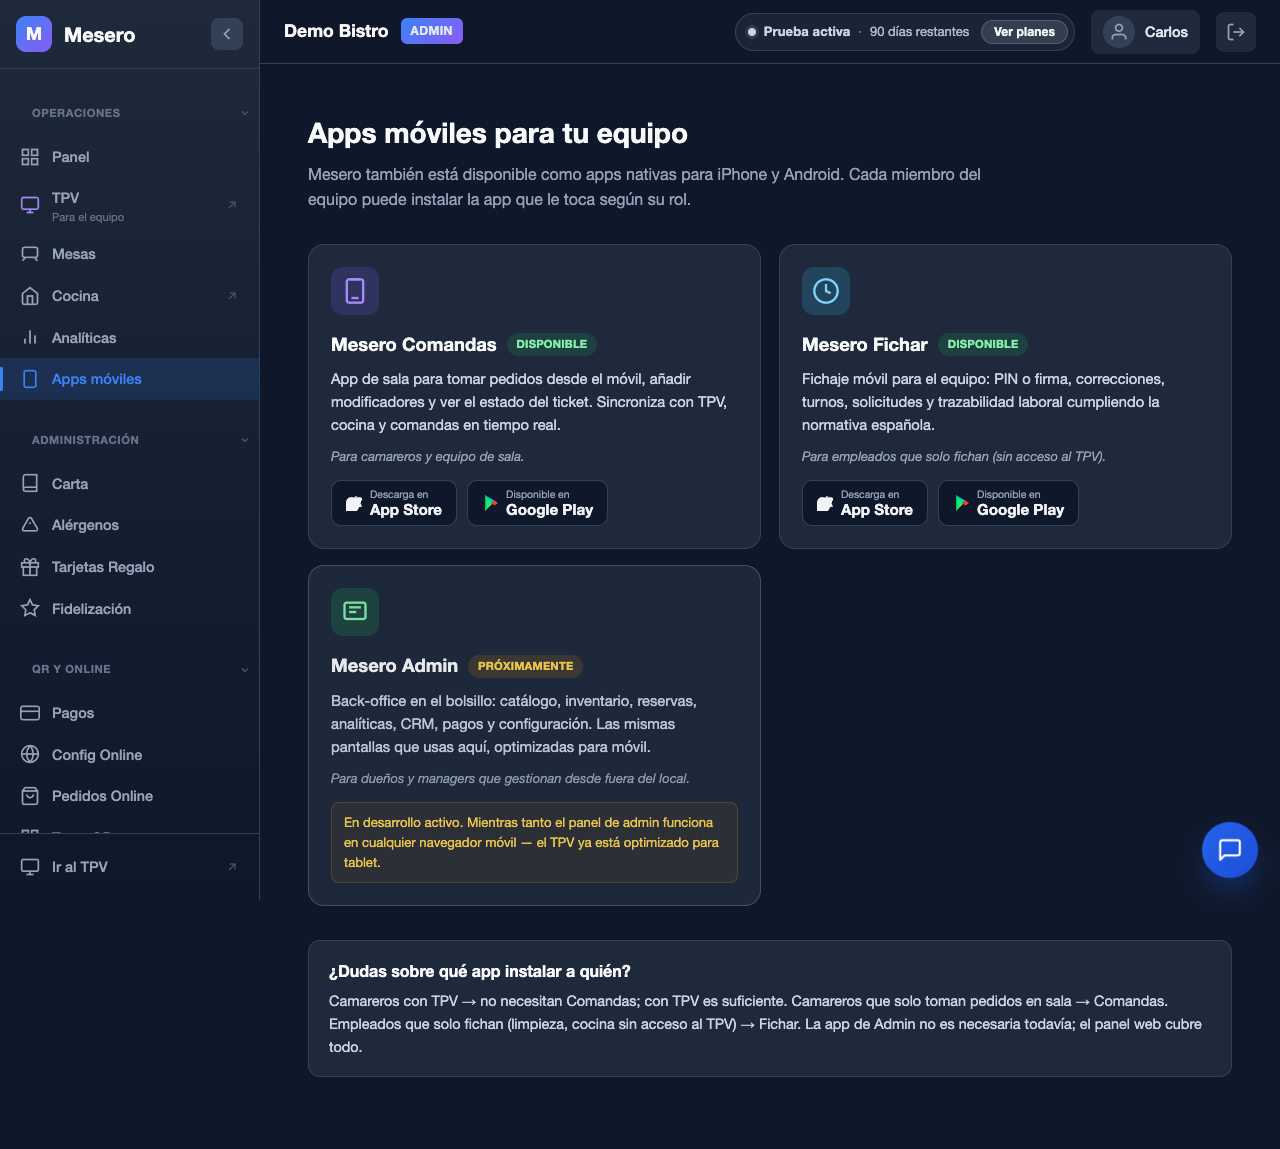The image size is (1280, 1149).
Task: Click the '¿Dudas sobre qué app instalar a quién?' heading
Action: [480, 972]
